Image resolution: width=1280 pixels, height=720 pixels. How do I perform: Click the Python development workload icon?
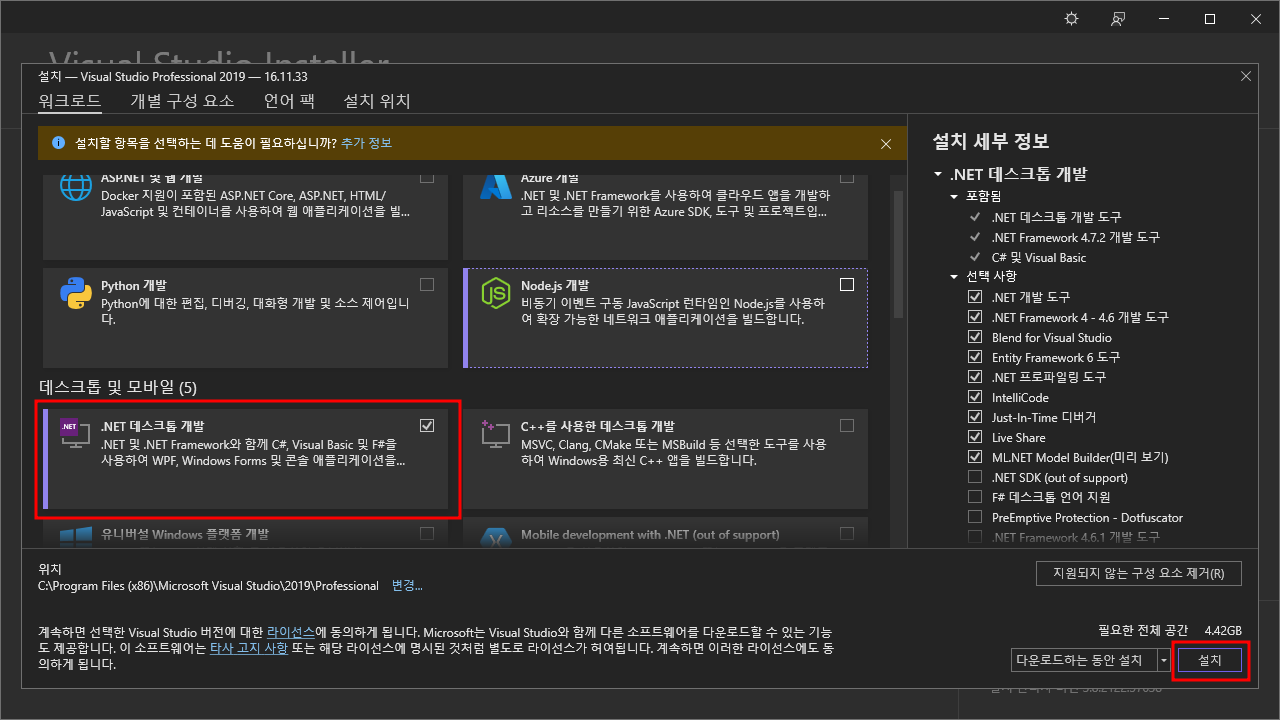(x=76, y=293)
